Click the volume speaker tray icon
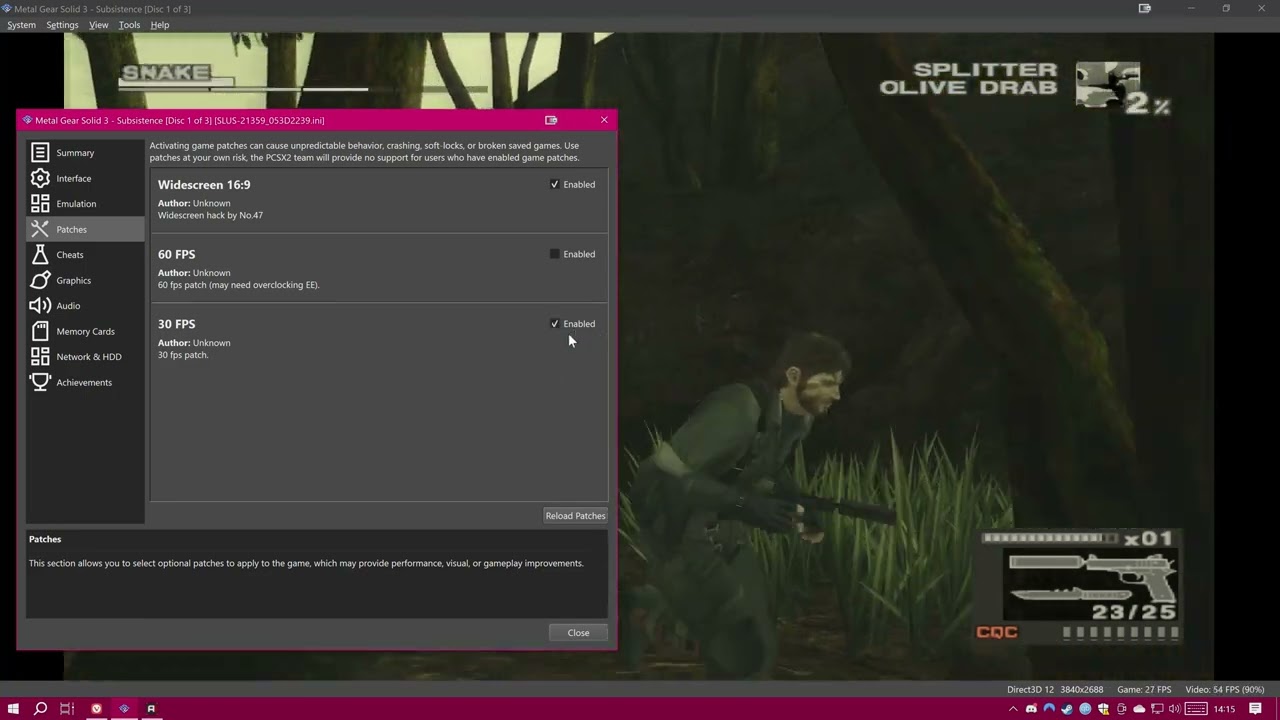 1175,709
